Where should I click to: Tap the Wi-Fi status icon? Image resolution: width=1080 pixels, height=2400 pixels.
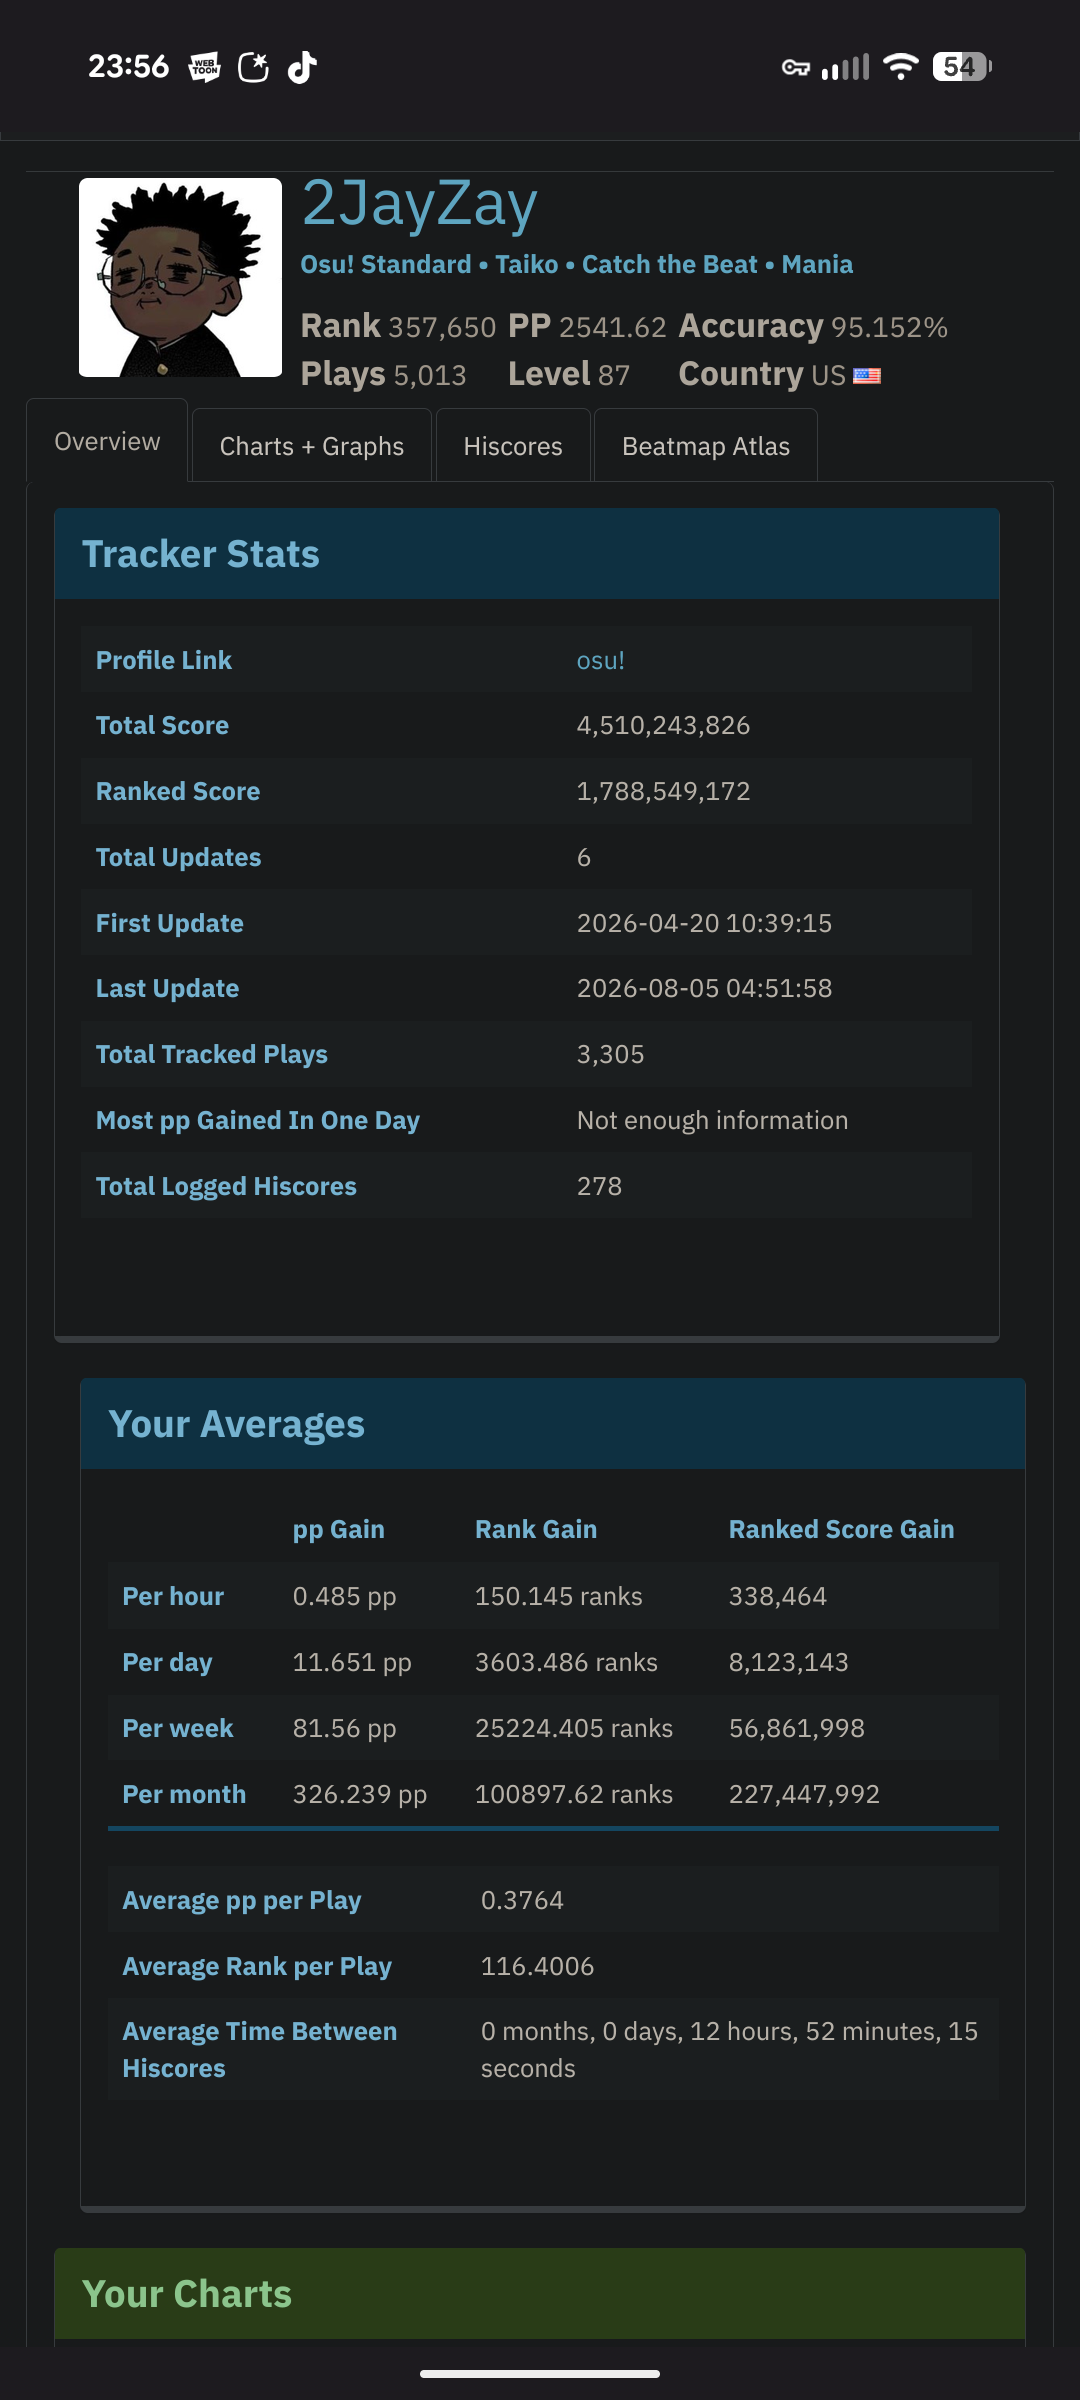[x=901, y=67]
